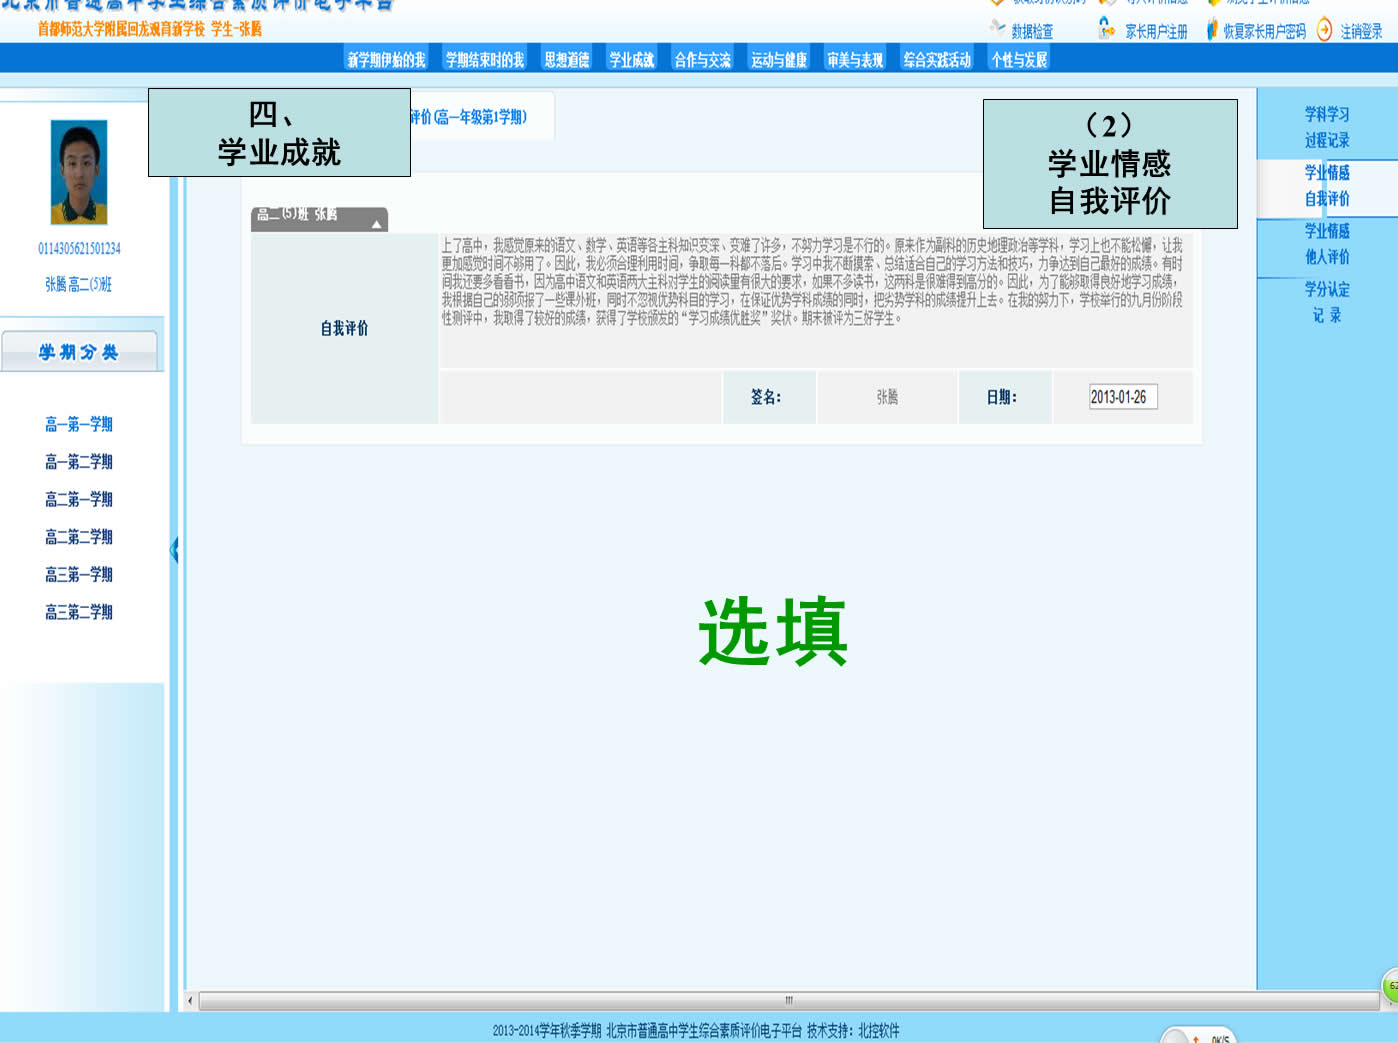The height and width of the screenshot is (1043, 1398).
Task: Open 学科学习过程记录 in the right sidebar
Action: tap(1327, 127)
